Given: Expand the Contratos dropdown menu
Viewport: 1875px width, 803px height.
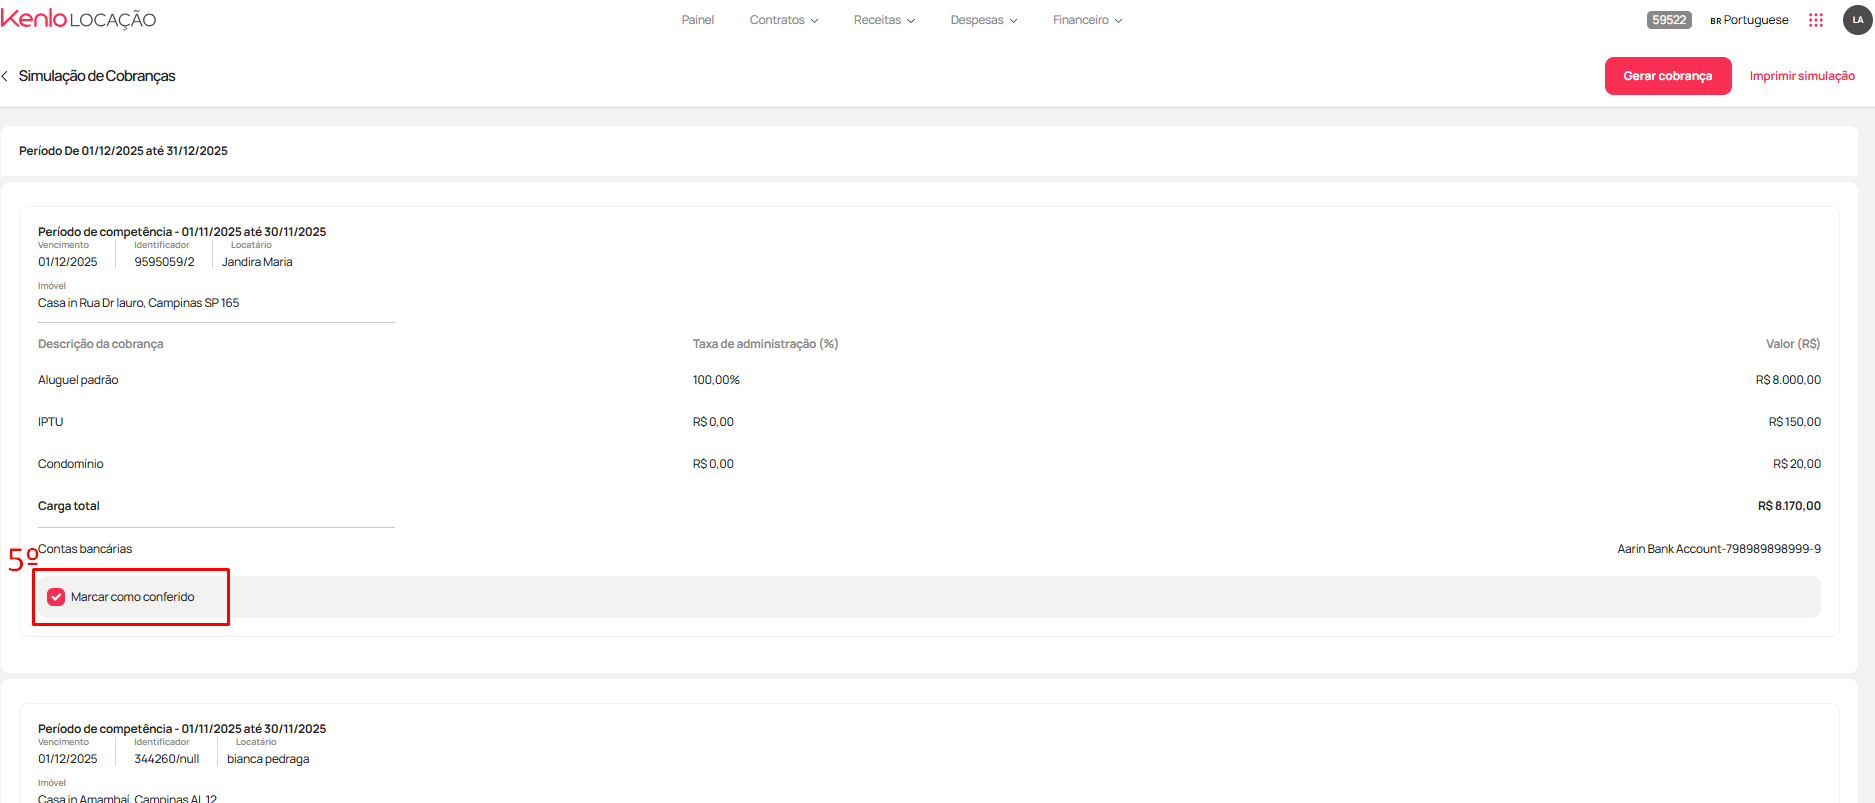Looking at the screenshot, I should pyautogui.click(x=784, y=20).
